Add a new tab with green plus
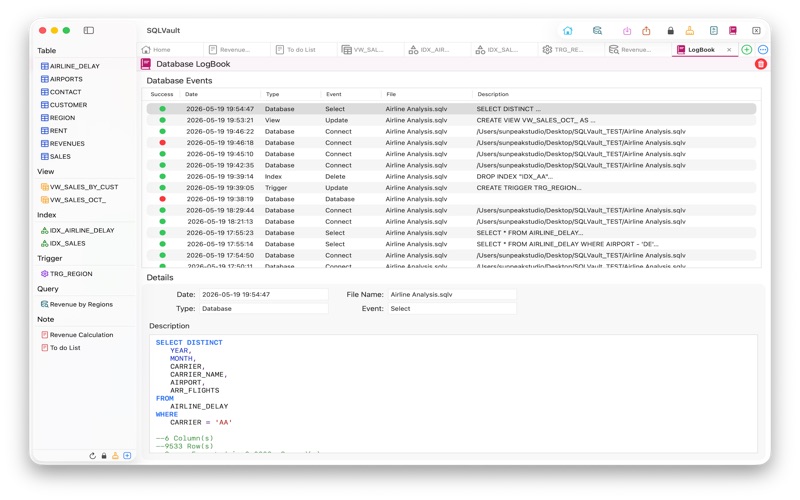 pos(746,49)
